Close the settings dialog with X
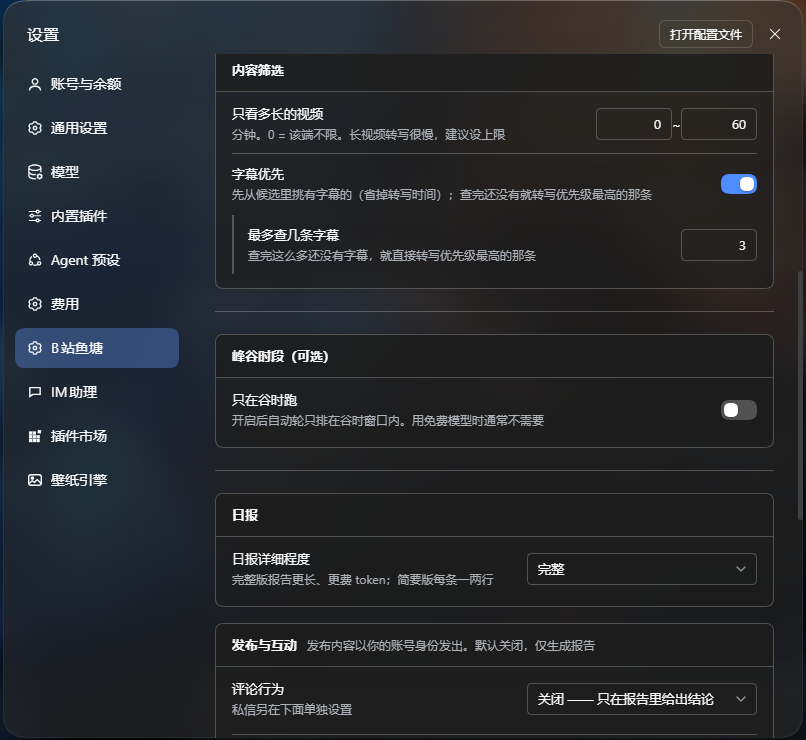The width and height of the screenshot is (806, 740). (x=775, y=34)
